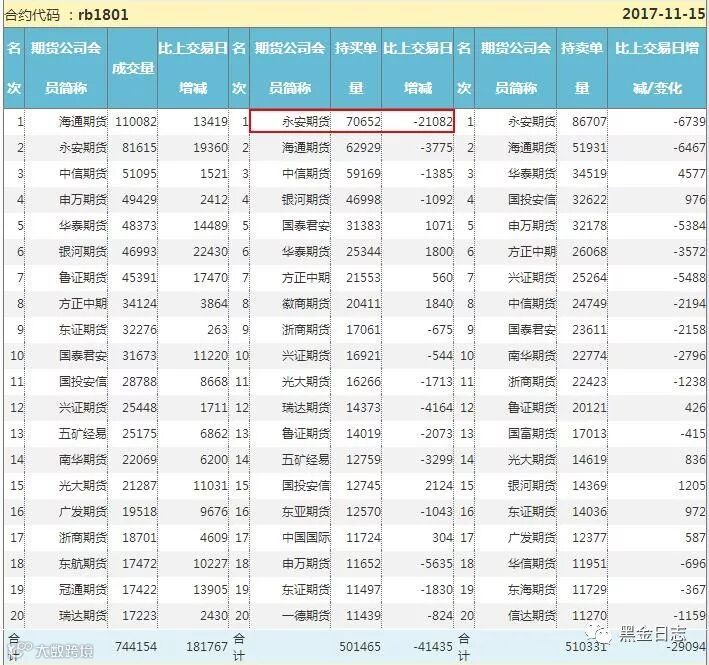Click short position value 51931

pos(589,148)
